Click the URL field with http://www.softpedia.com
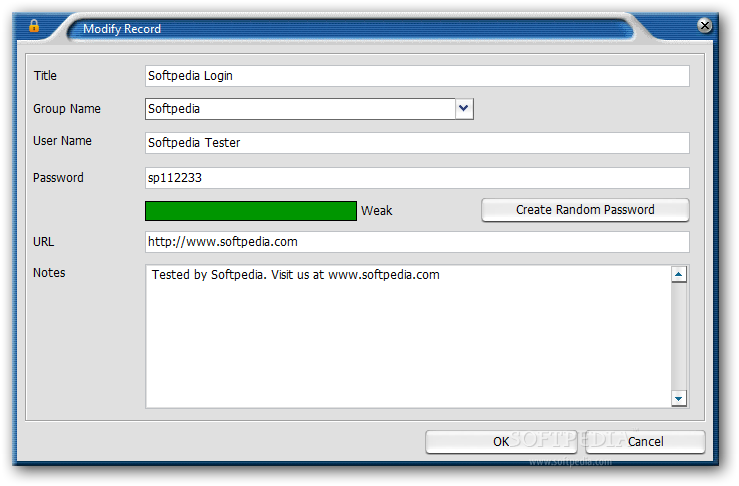 [417, 242]
